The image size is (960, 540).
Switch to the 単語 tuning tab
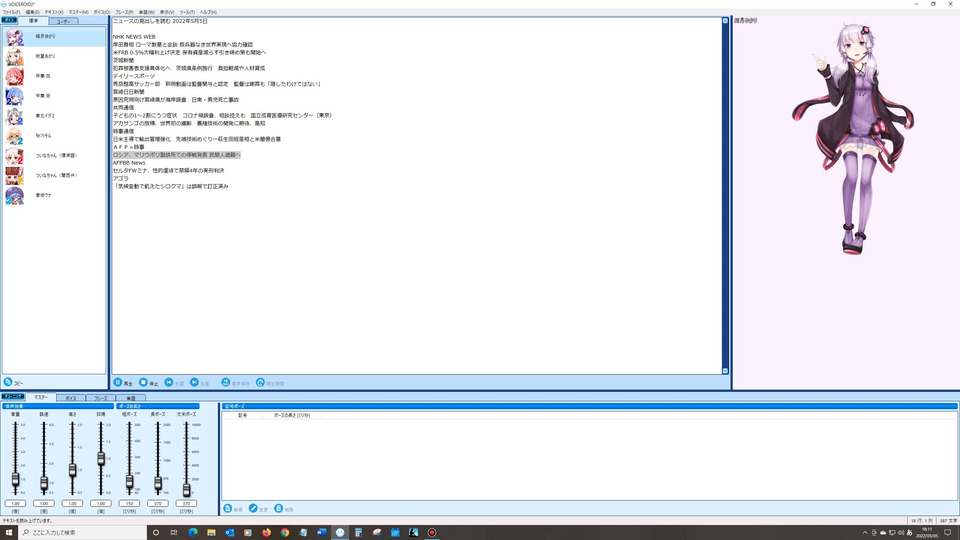131,398
